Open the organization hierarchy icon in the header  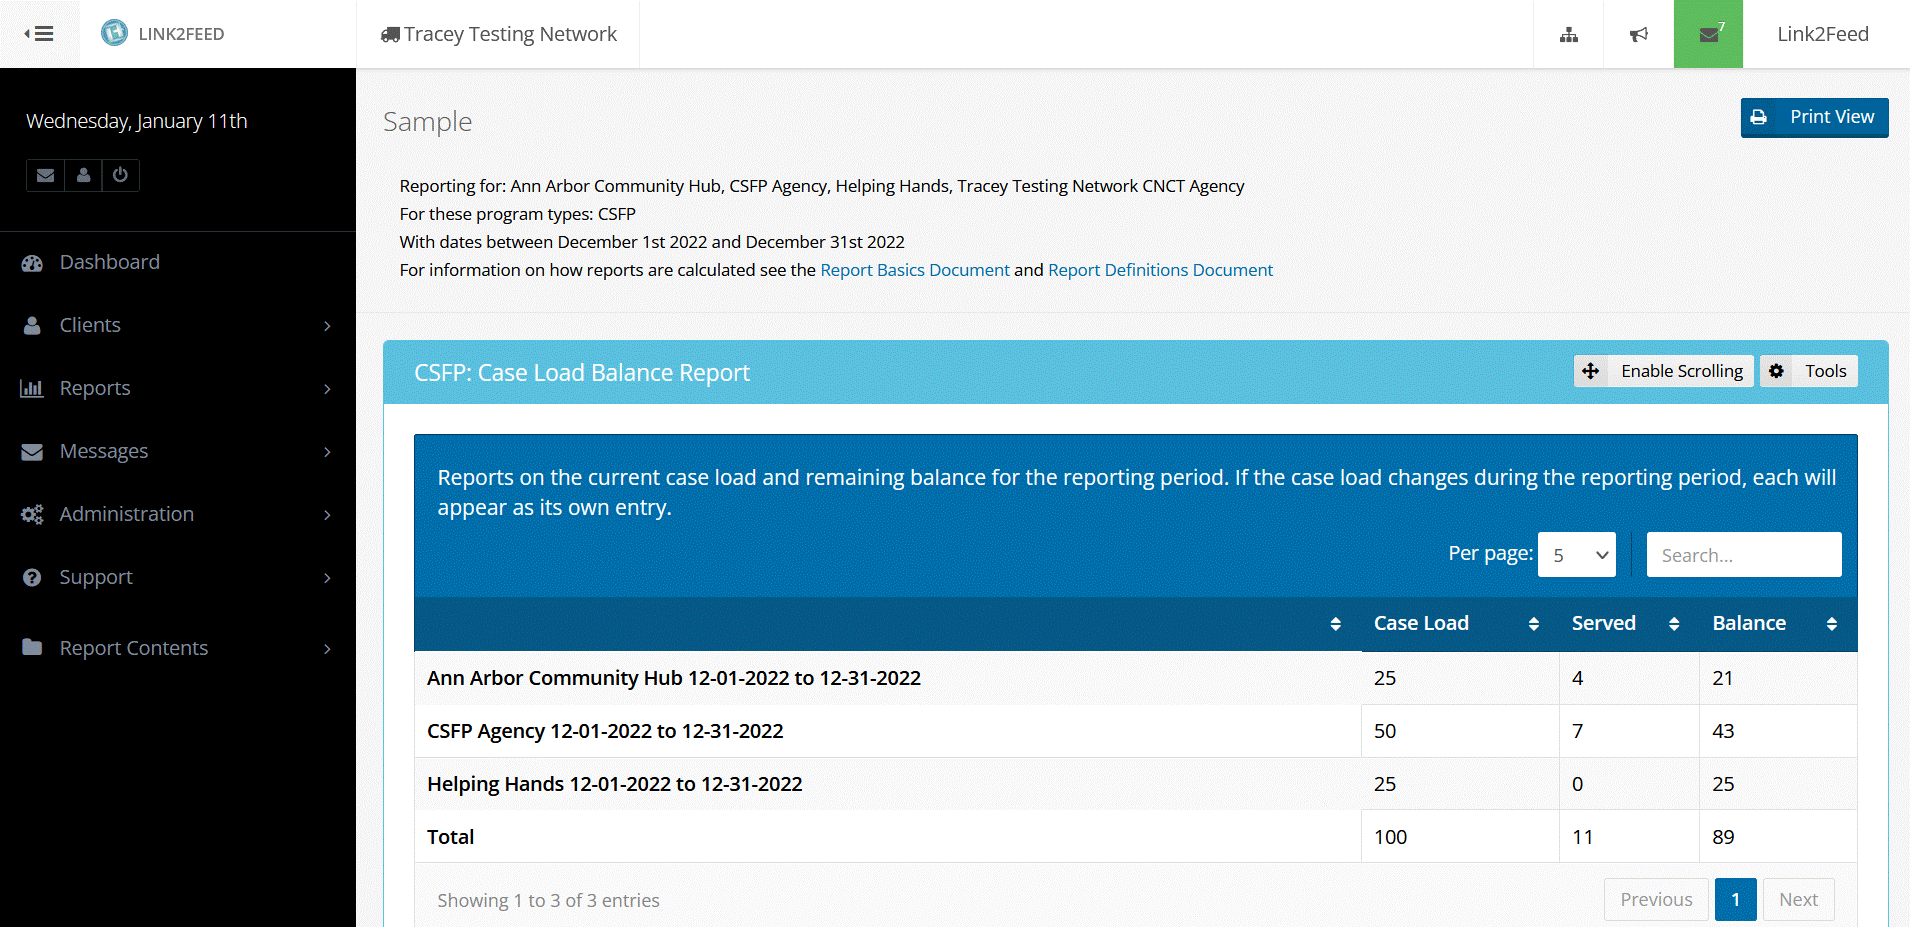1568,33
